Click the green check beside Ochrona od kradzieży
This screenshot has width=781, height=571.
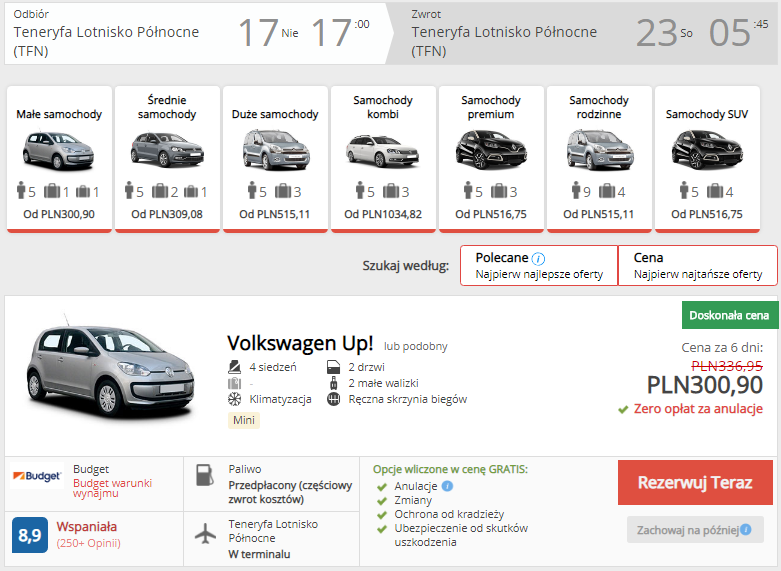coord(382,515)
